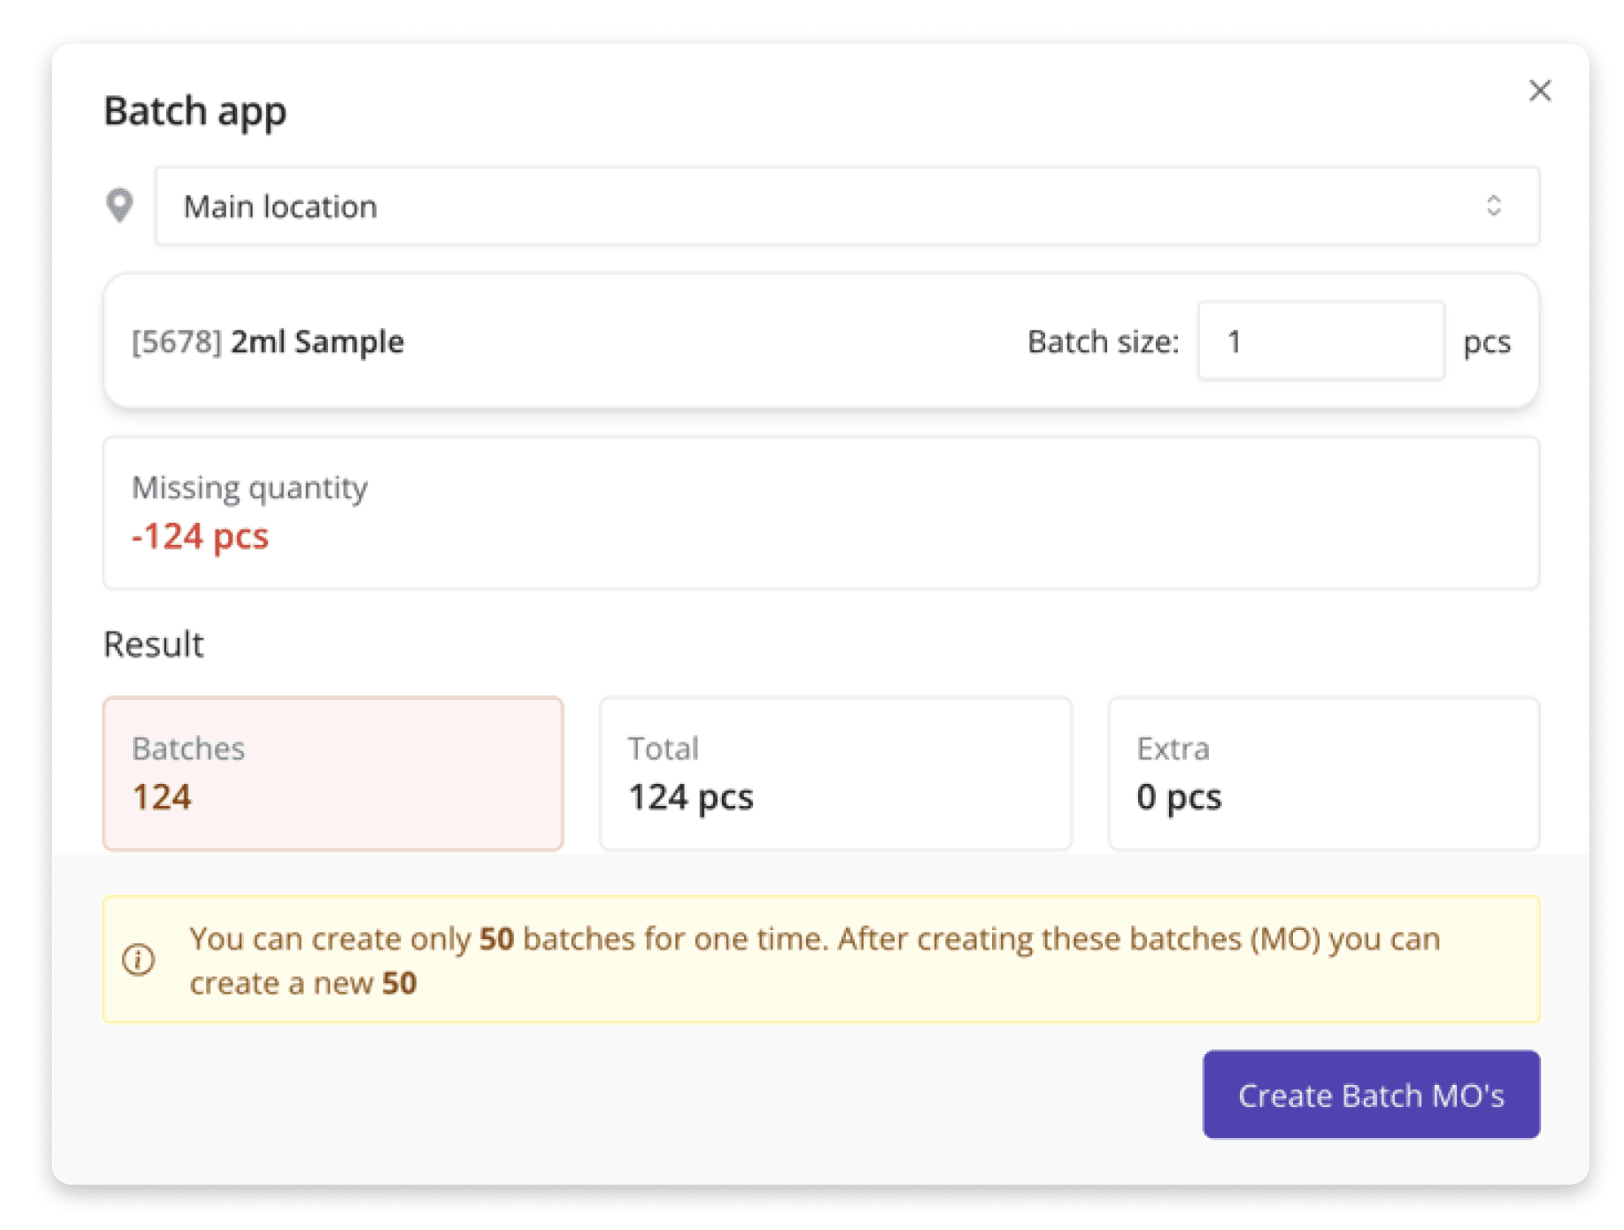Screen dimensions: 1624x1230
Task: Click the [5678] 2ml Sample product label
Action: [268, 341]
